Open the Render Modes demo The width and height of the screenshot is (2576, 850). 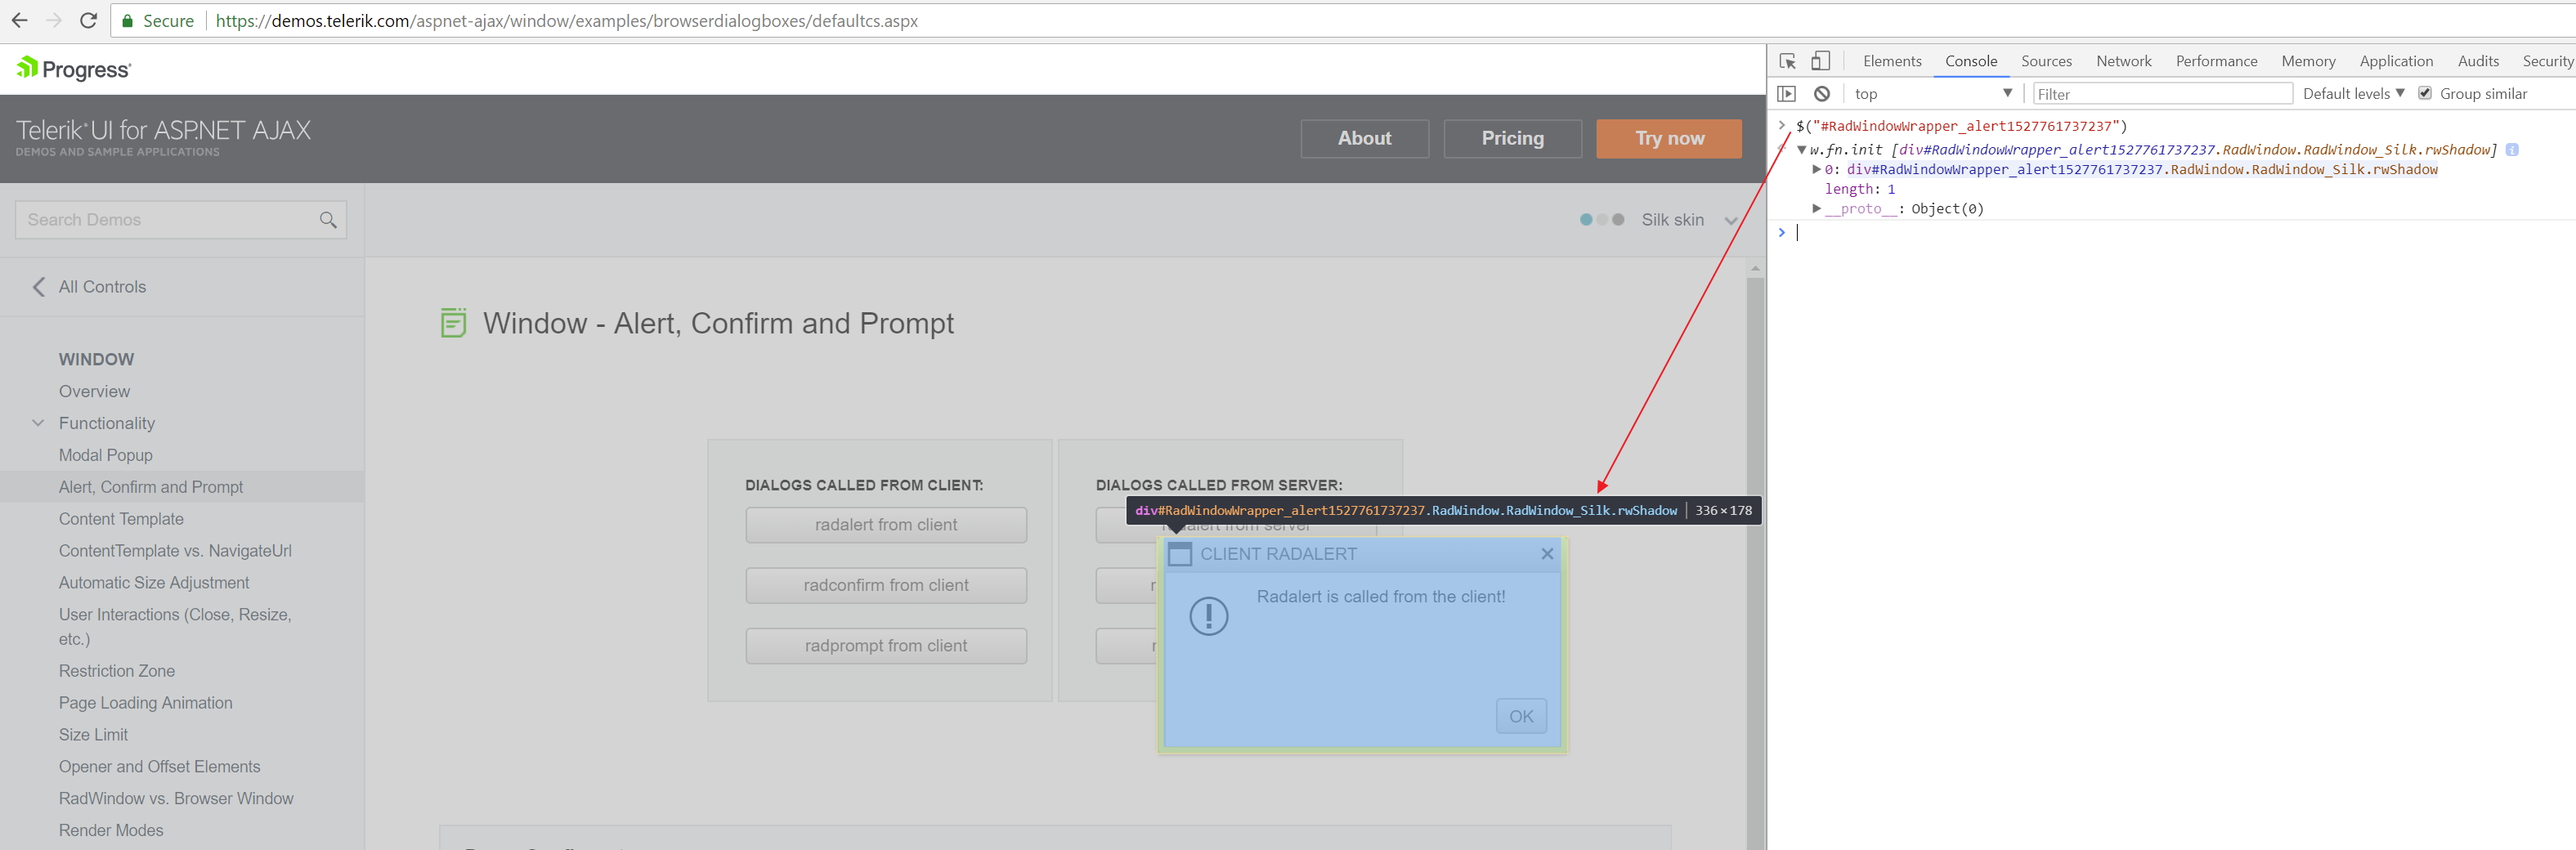click(111, 831)
